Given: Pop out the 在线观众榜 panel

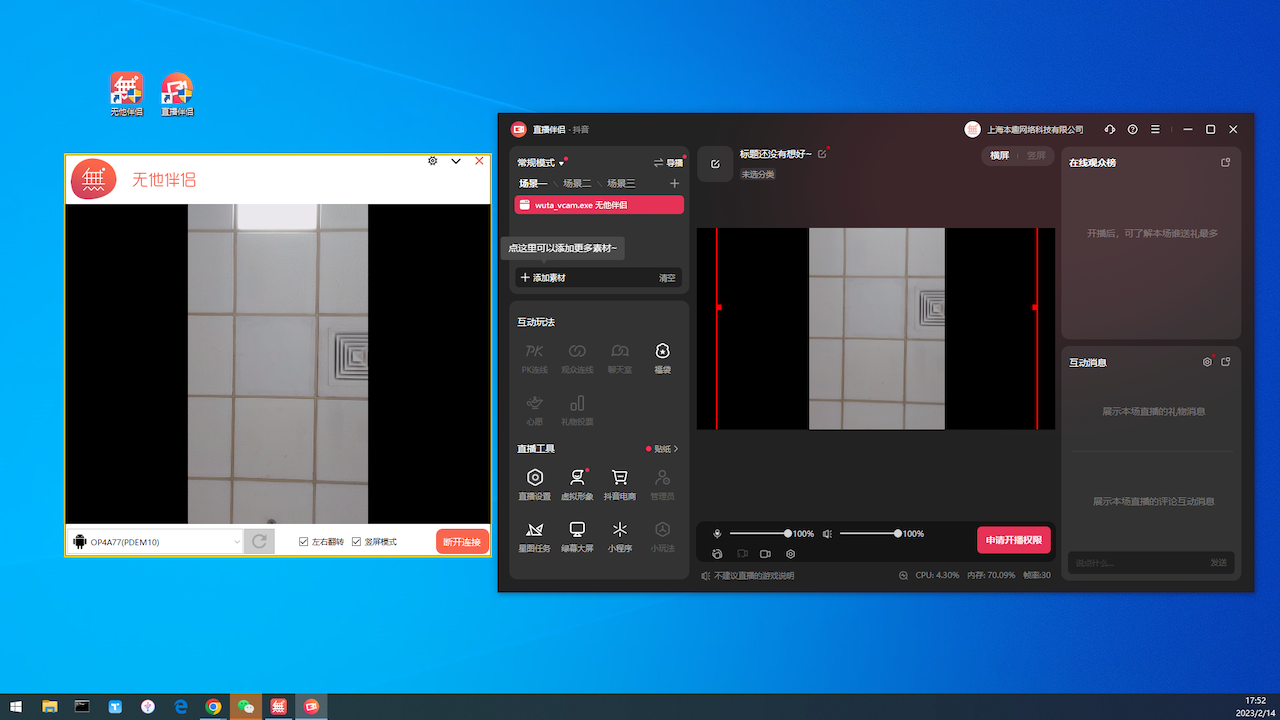Looking at the screenshot, I should (1226, 162).
